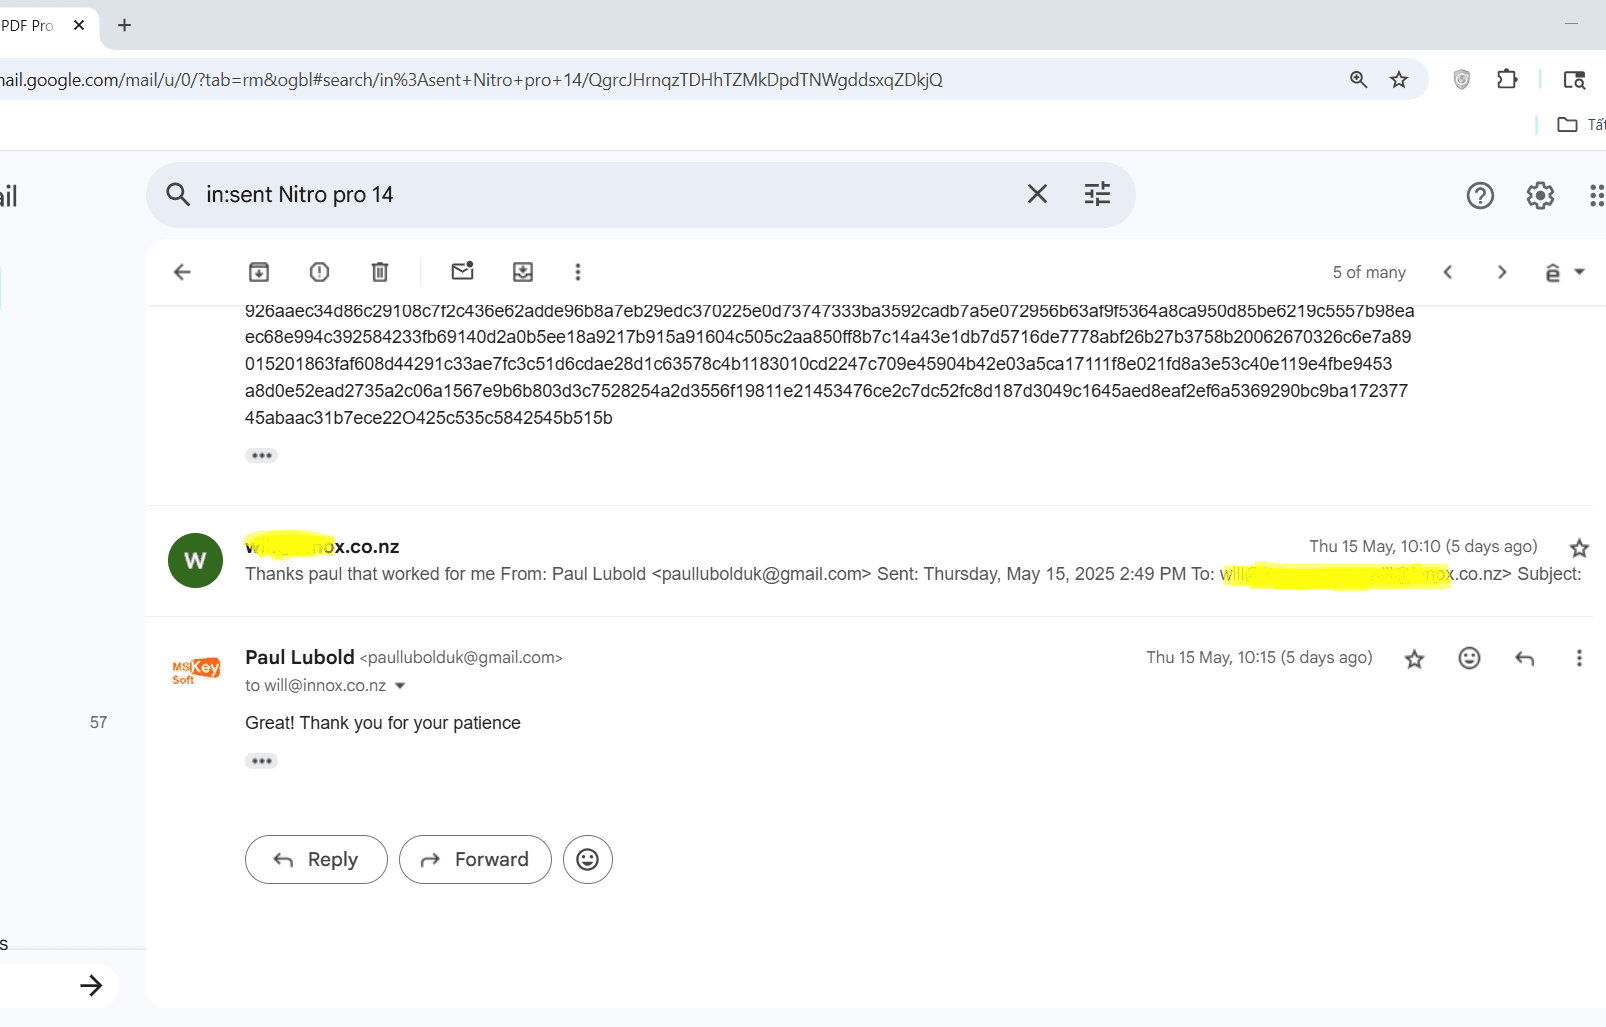Click the back arrow to return to results
The width and height of the screenshot is (1606, 1027).
coord(182,272)
